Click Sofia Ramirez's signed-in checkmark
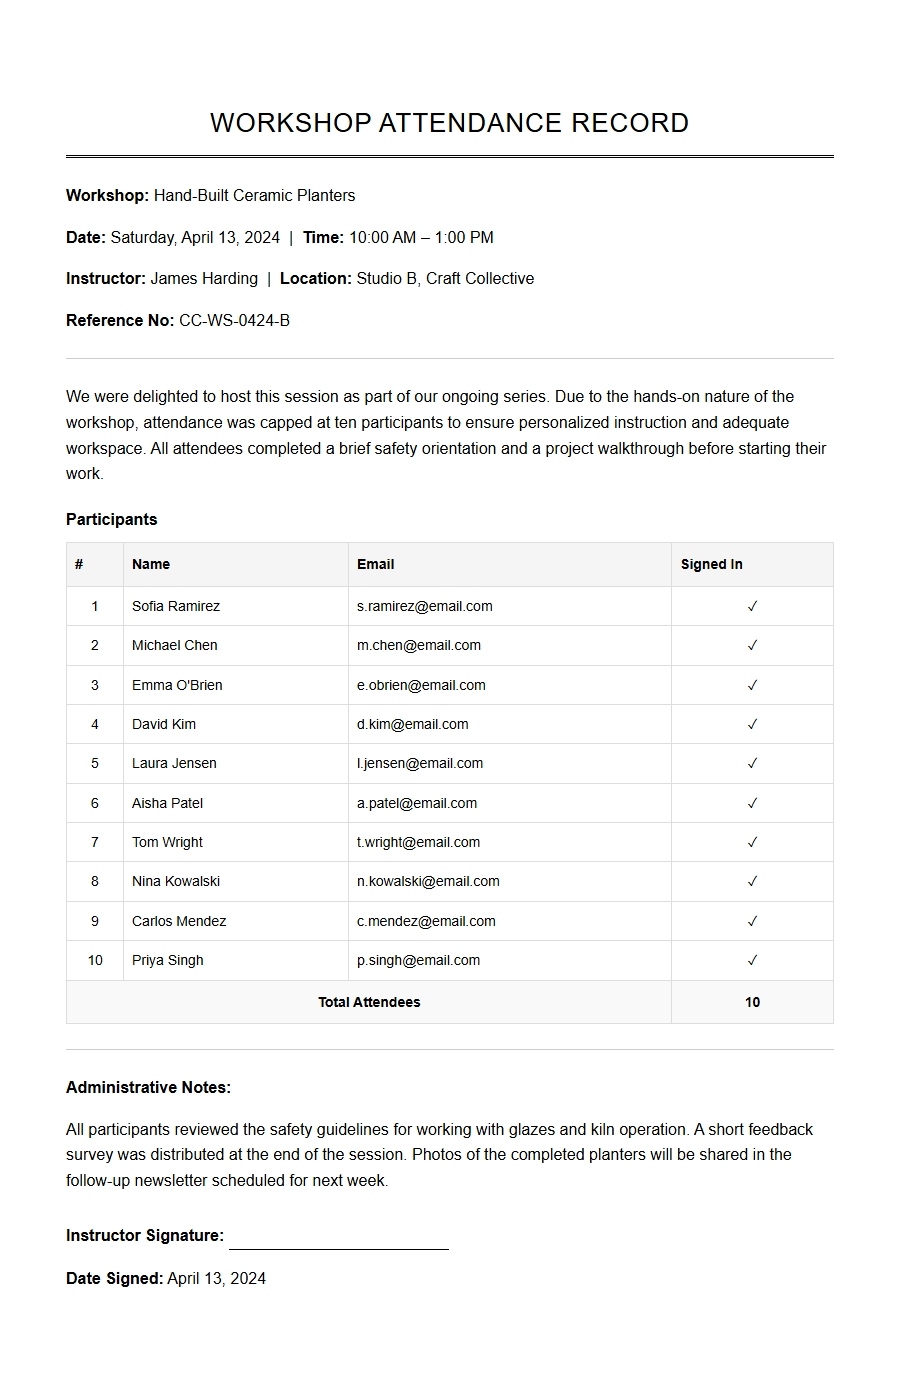The image size is (900, 1394). click(x=752, y=606)
